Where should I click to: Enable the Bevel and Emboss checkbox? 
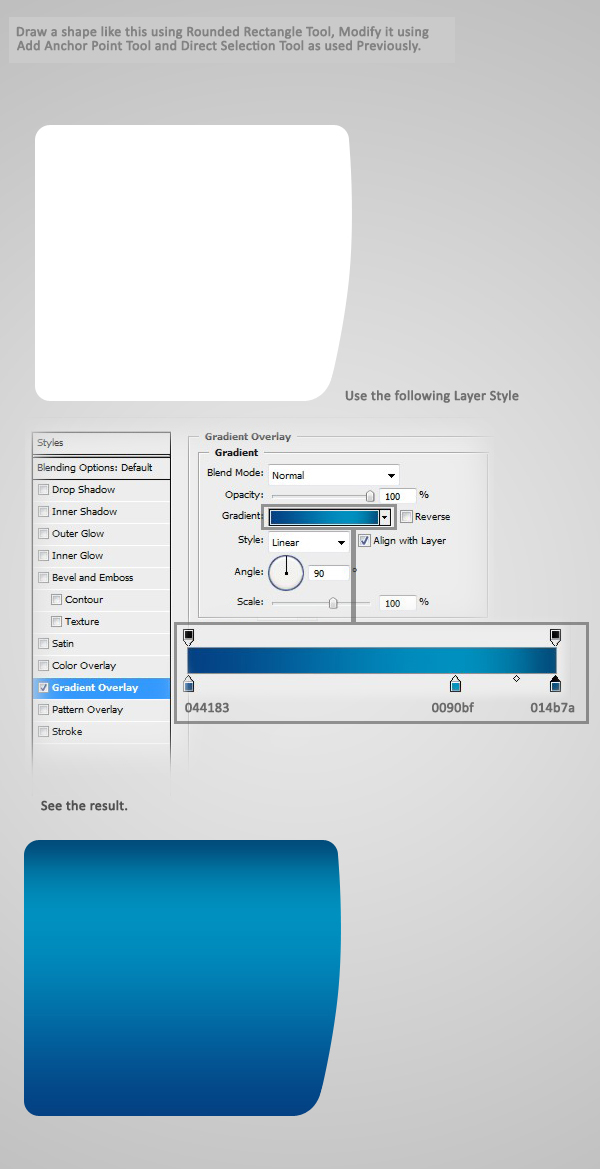tap(43, 578)
